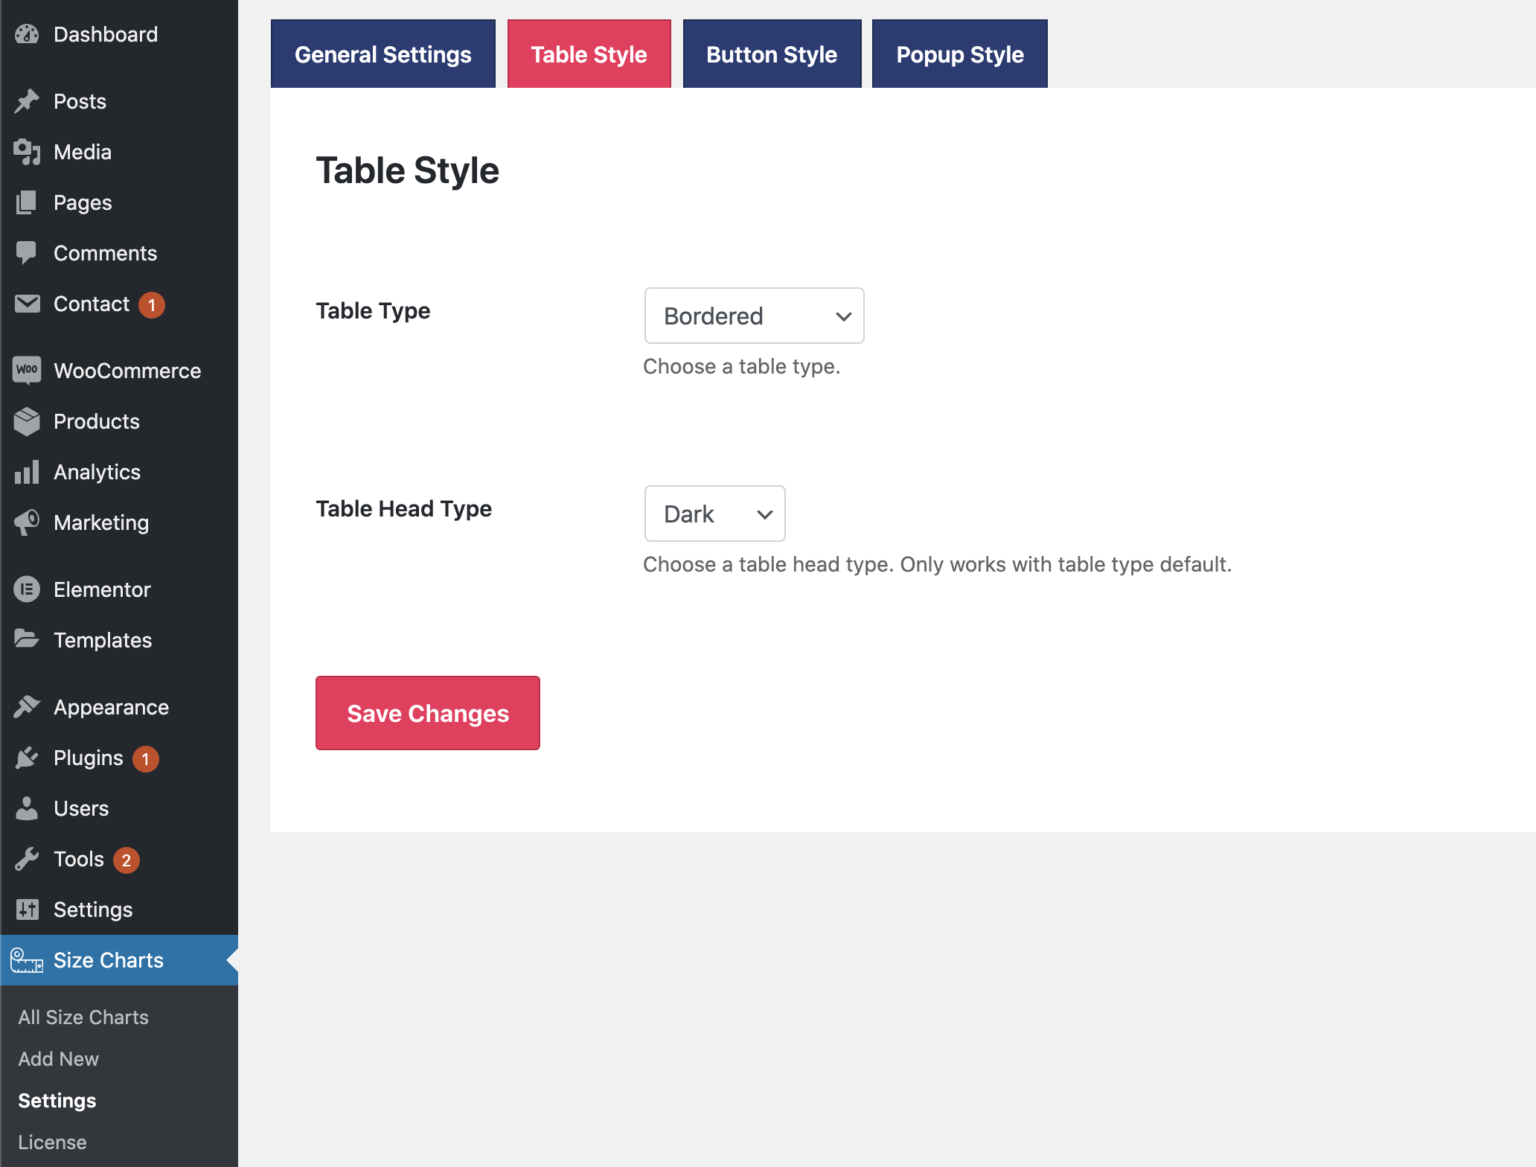
Task: Open the General Settings tab
Action: [x=382, y=54]
